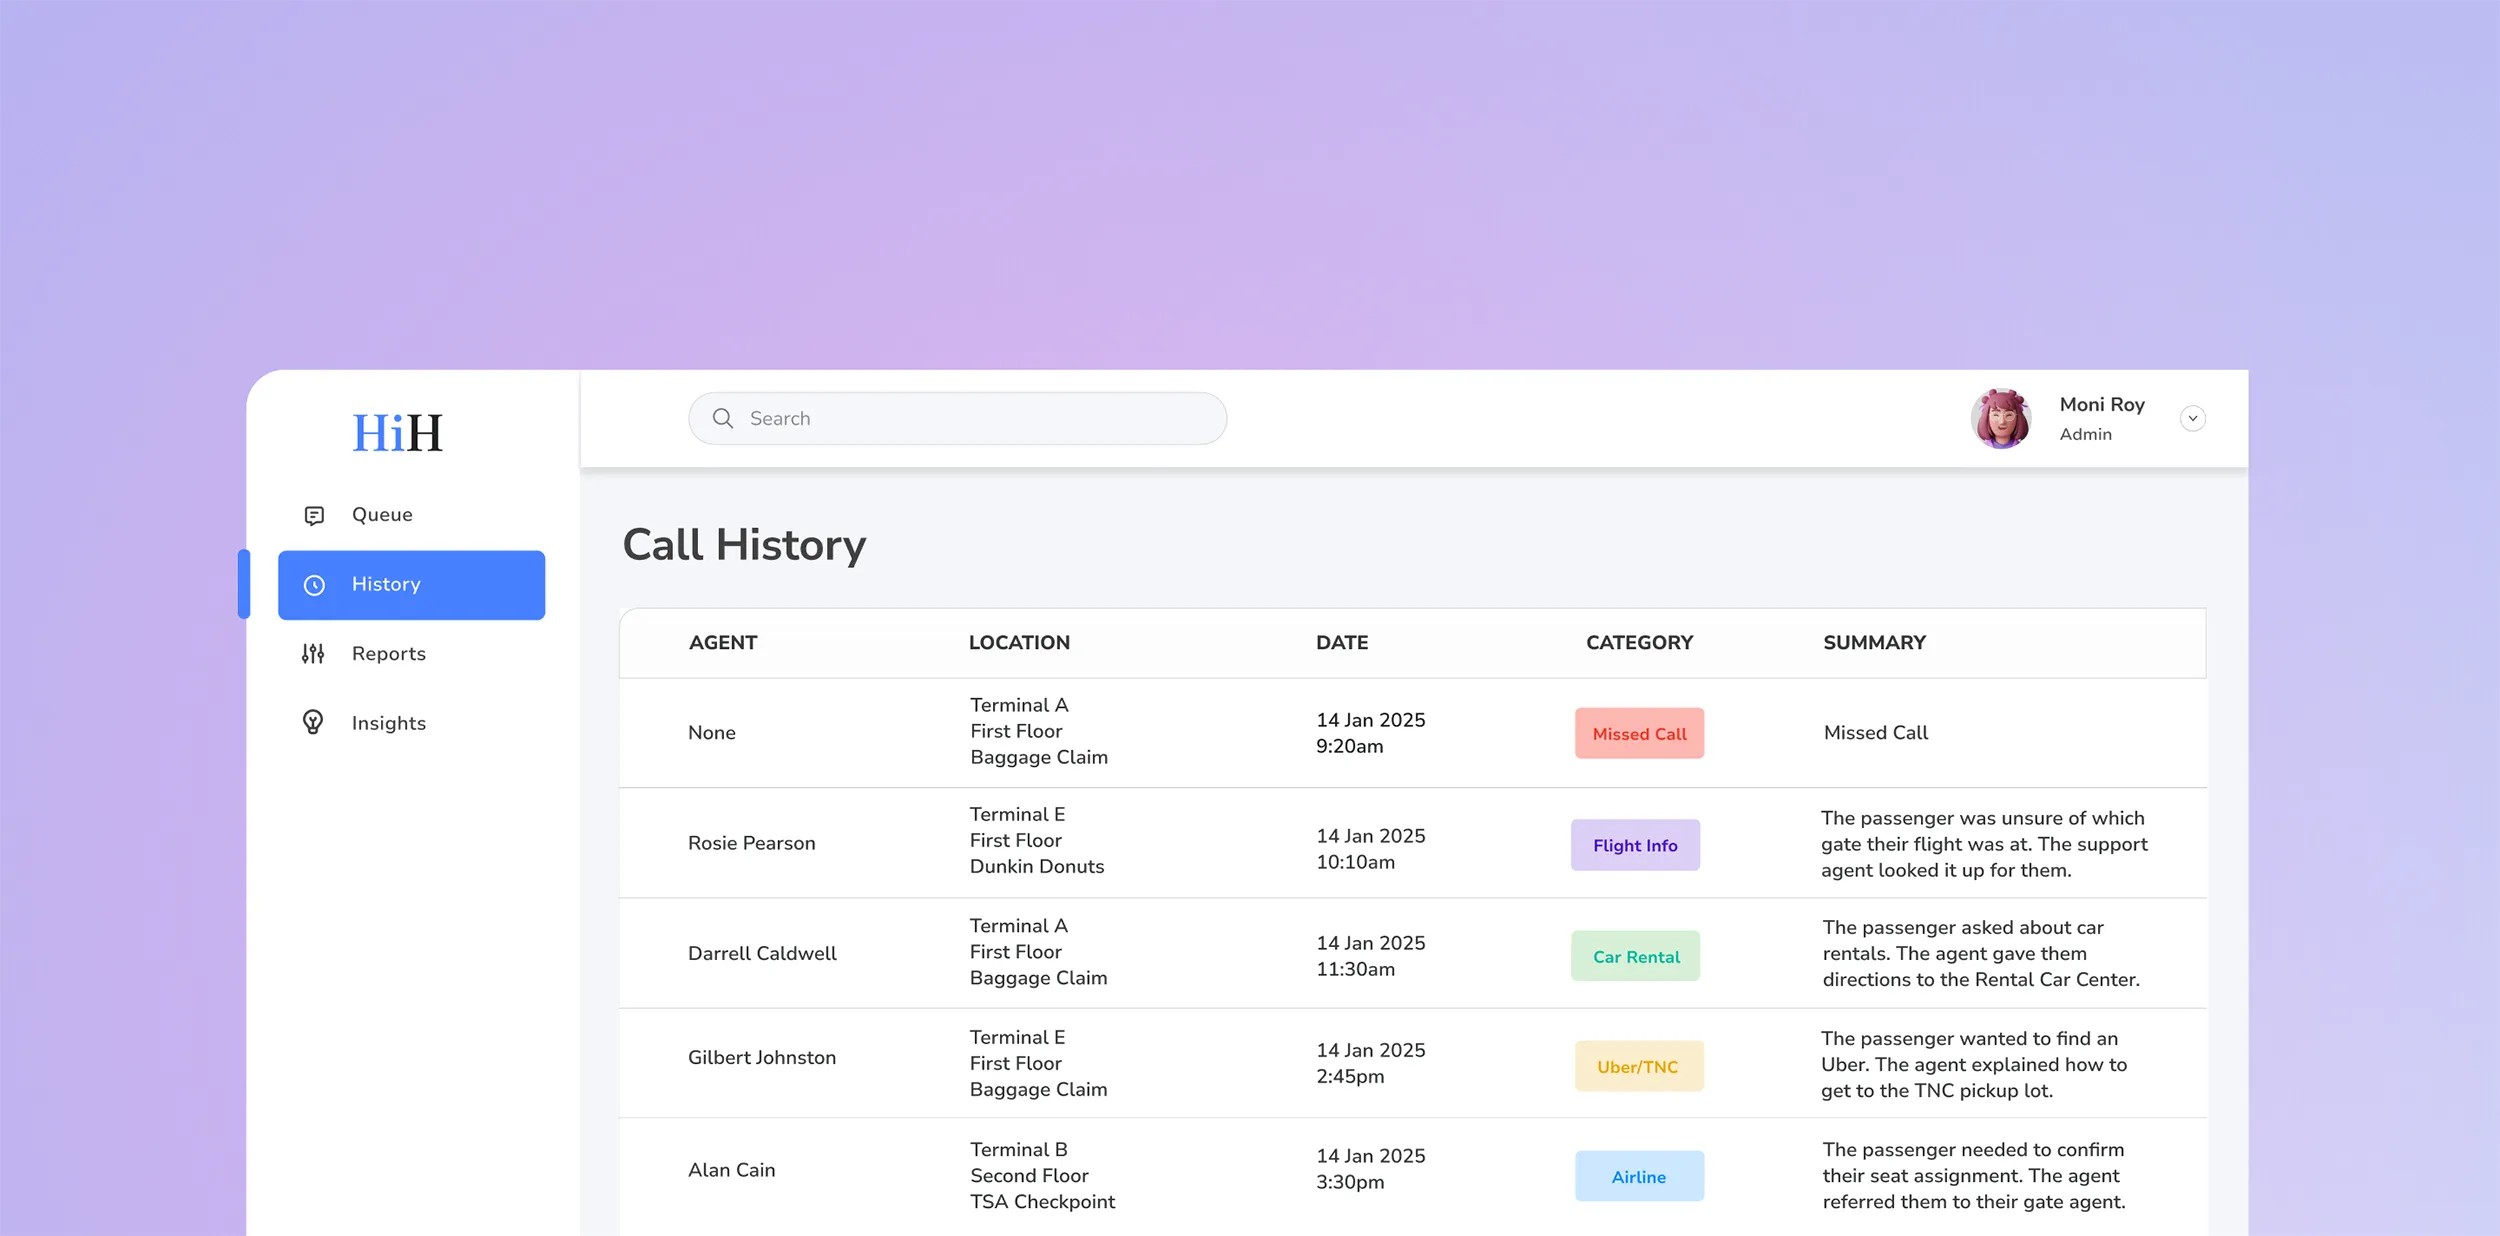The image size is (2500, 1236).
Task: Click the 3:30pm date cell
Action: click(1370, 1169)
